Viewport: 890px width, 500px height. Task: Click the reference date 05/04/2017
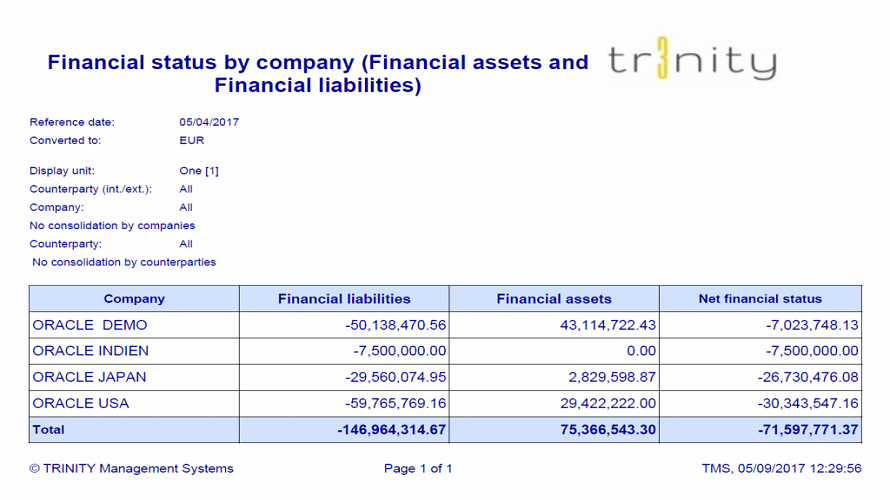point(209,122)
